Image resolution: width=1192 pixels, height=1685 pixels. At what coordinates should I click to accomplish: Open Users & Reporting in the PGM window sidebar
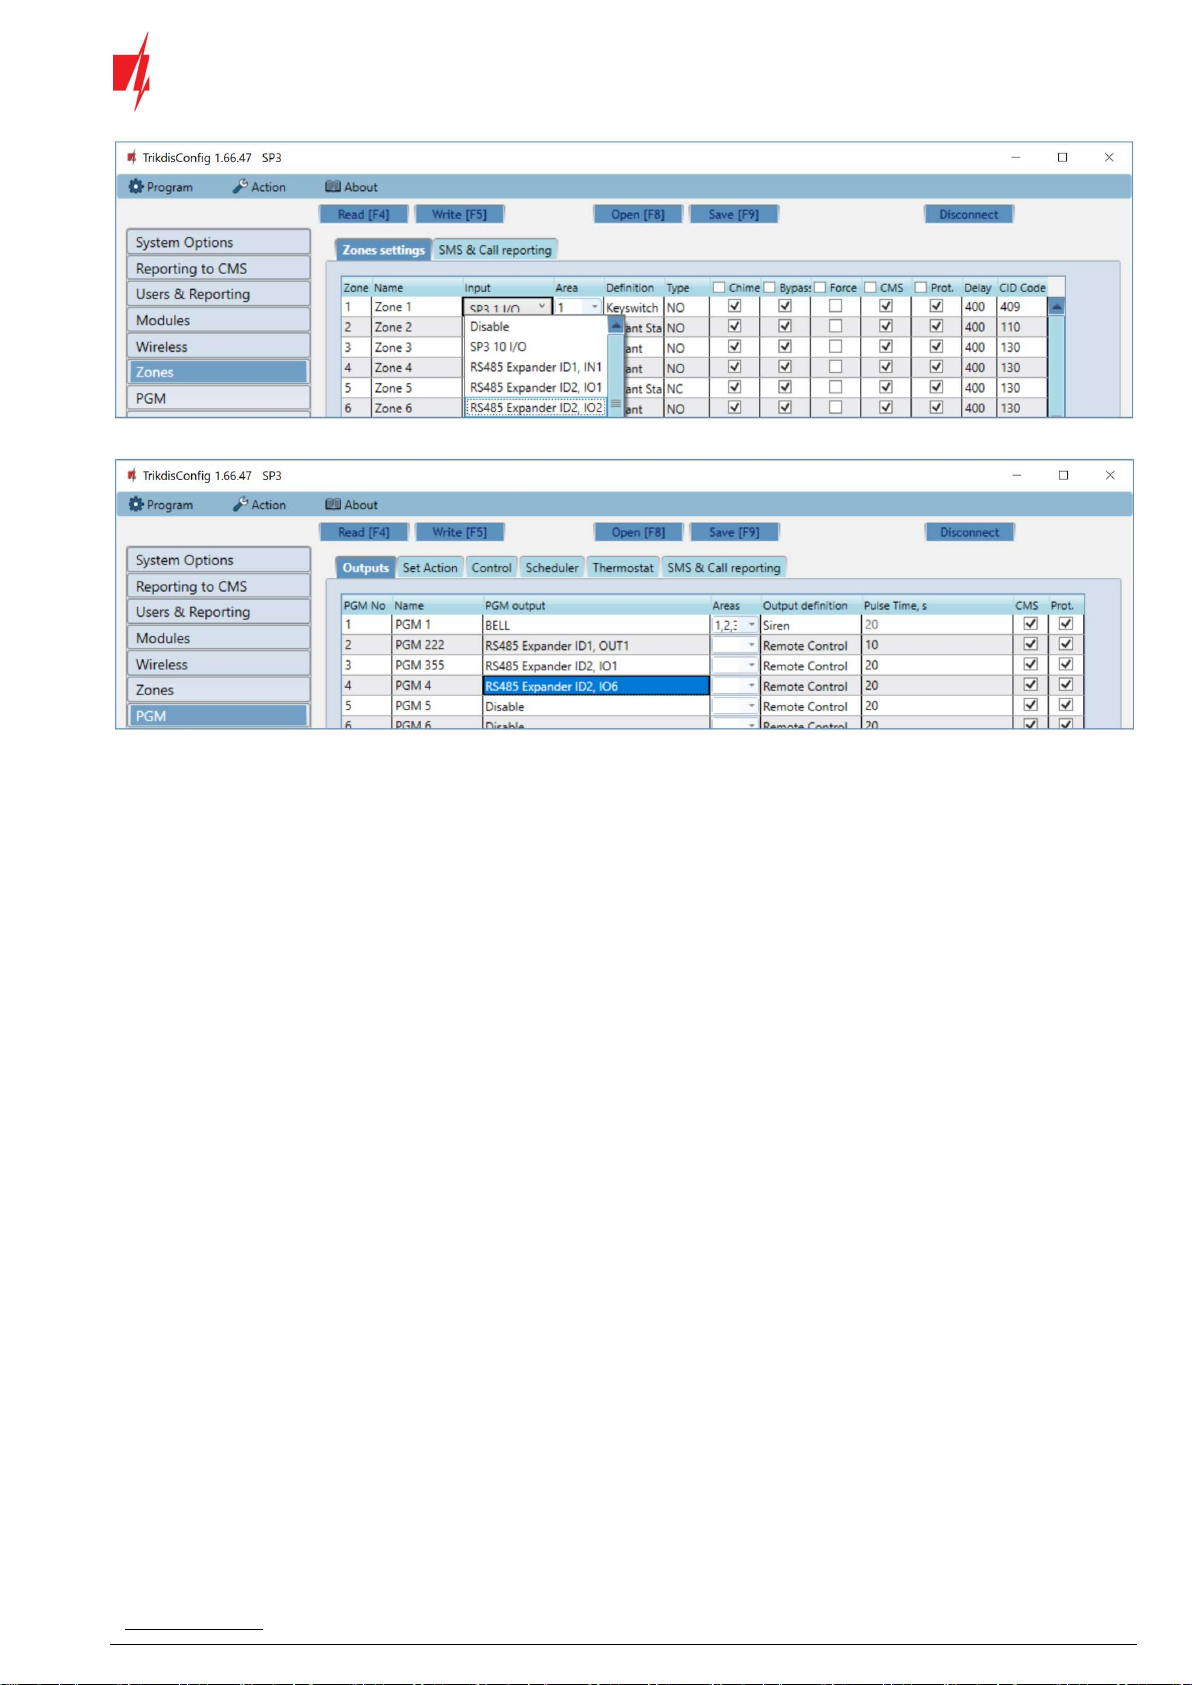[218, 612]
